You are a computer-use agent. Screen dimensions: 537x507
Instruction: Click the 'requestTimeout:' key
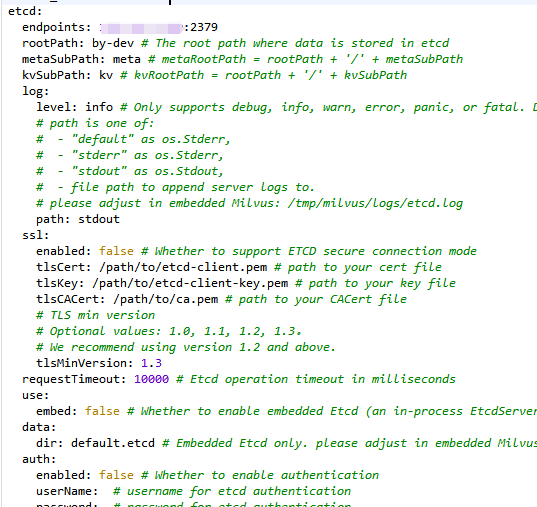(74, 379)
